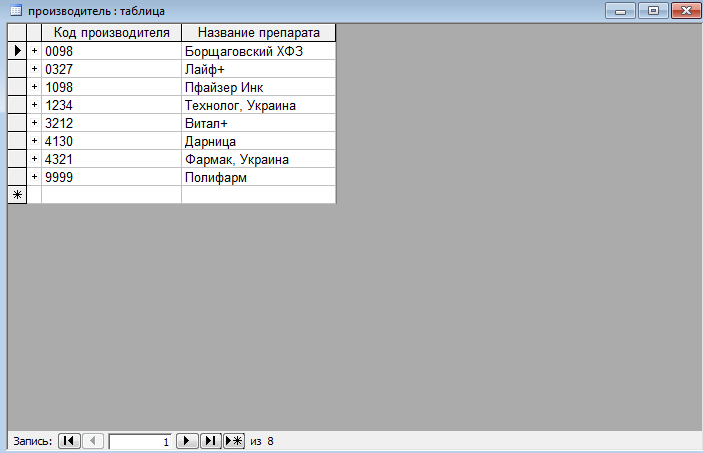Click cell Технолог, Украина

(x=259, y=105)
